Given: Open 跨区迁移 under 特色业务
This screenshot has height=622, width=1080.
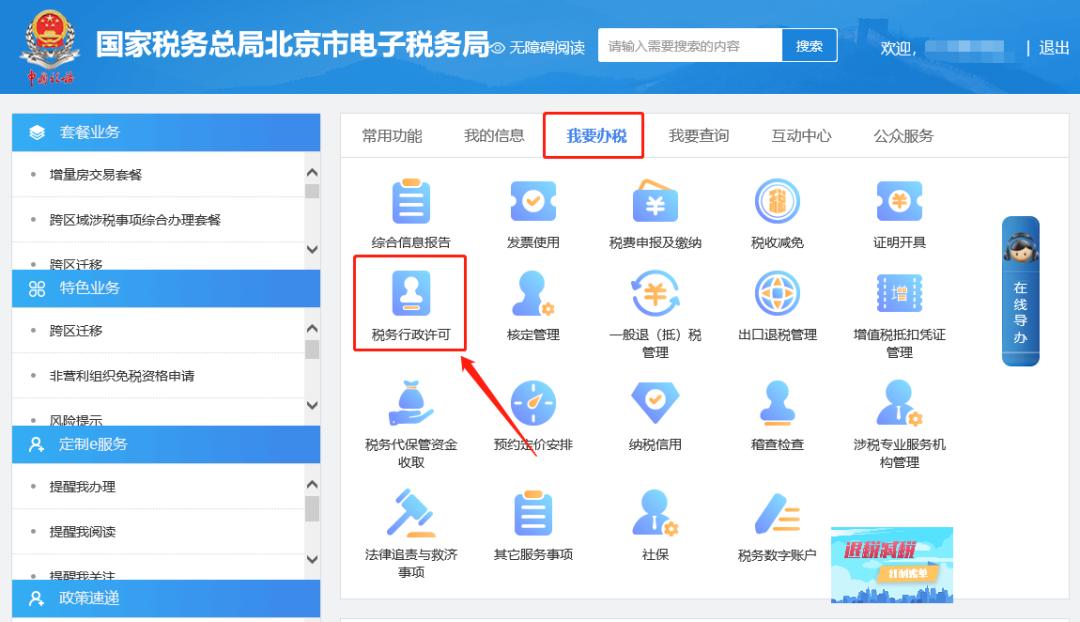Looking at the screenshot, I should pos(76,331).
